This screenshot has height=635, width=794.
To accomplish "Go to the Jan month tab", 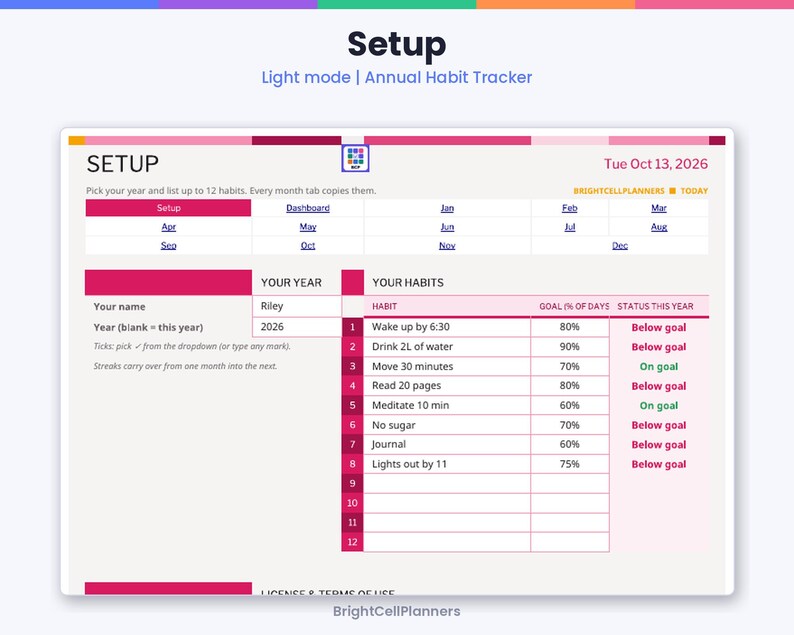I will pos(447,208).
